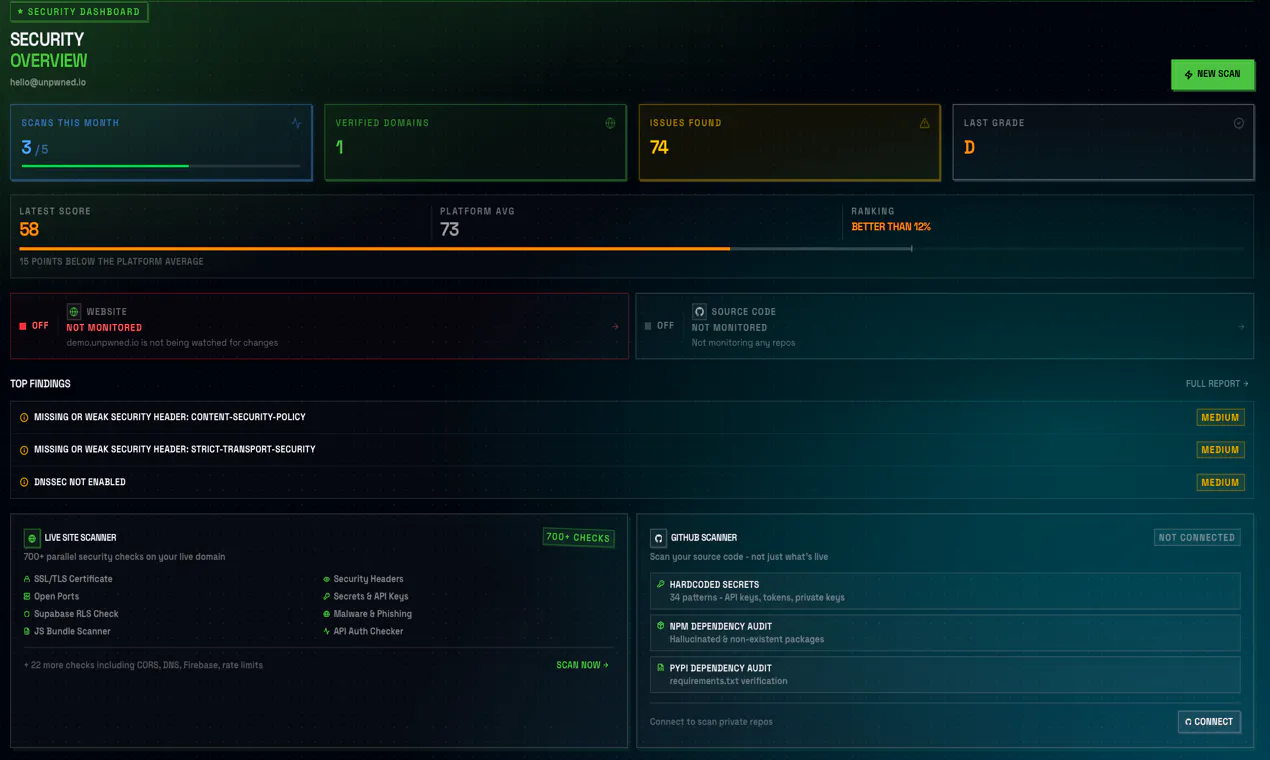Click the API Auth Checker icon

(326, 631)
